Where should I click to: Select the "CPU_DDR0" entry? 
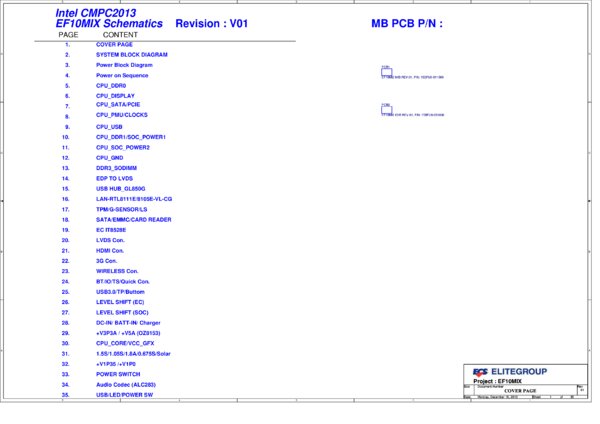click(111, 86)
